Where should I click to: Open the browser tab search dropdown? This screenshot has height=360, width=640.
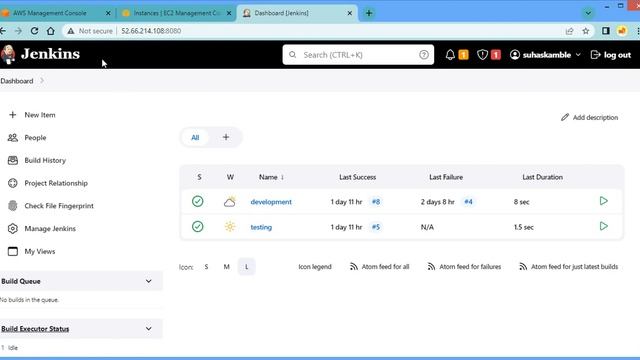tap(588, 13)
